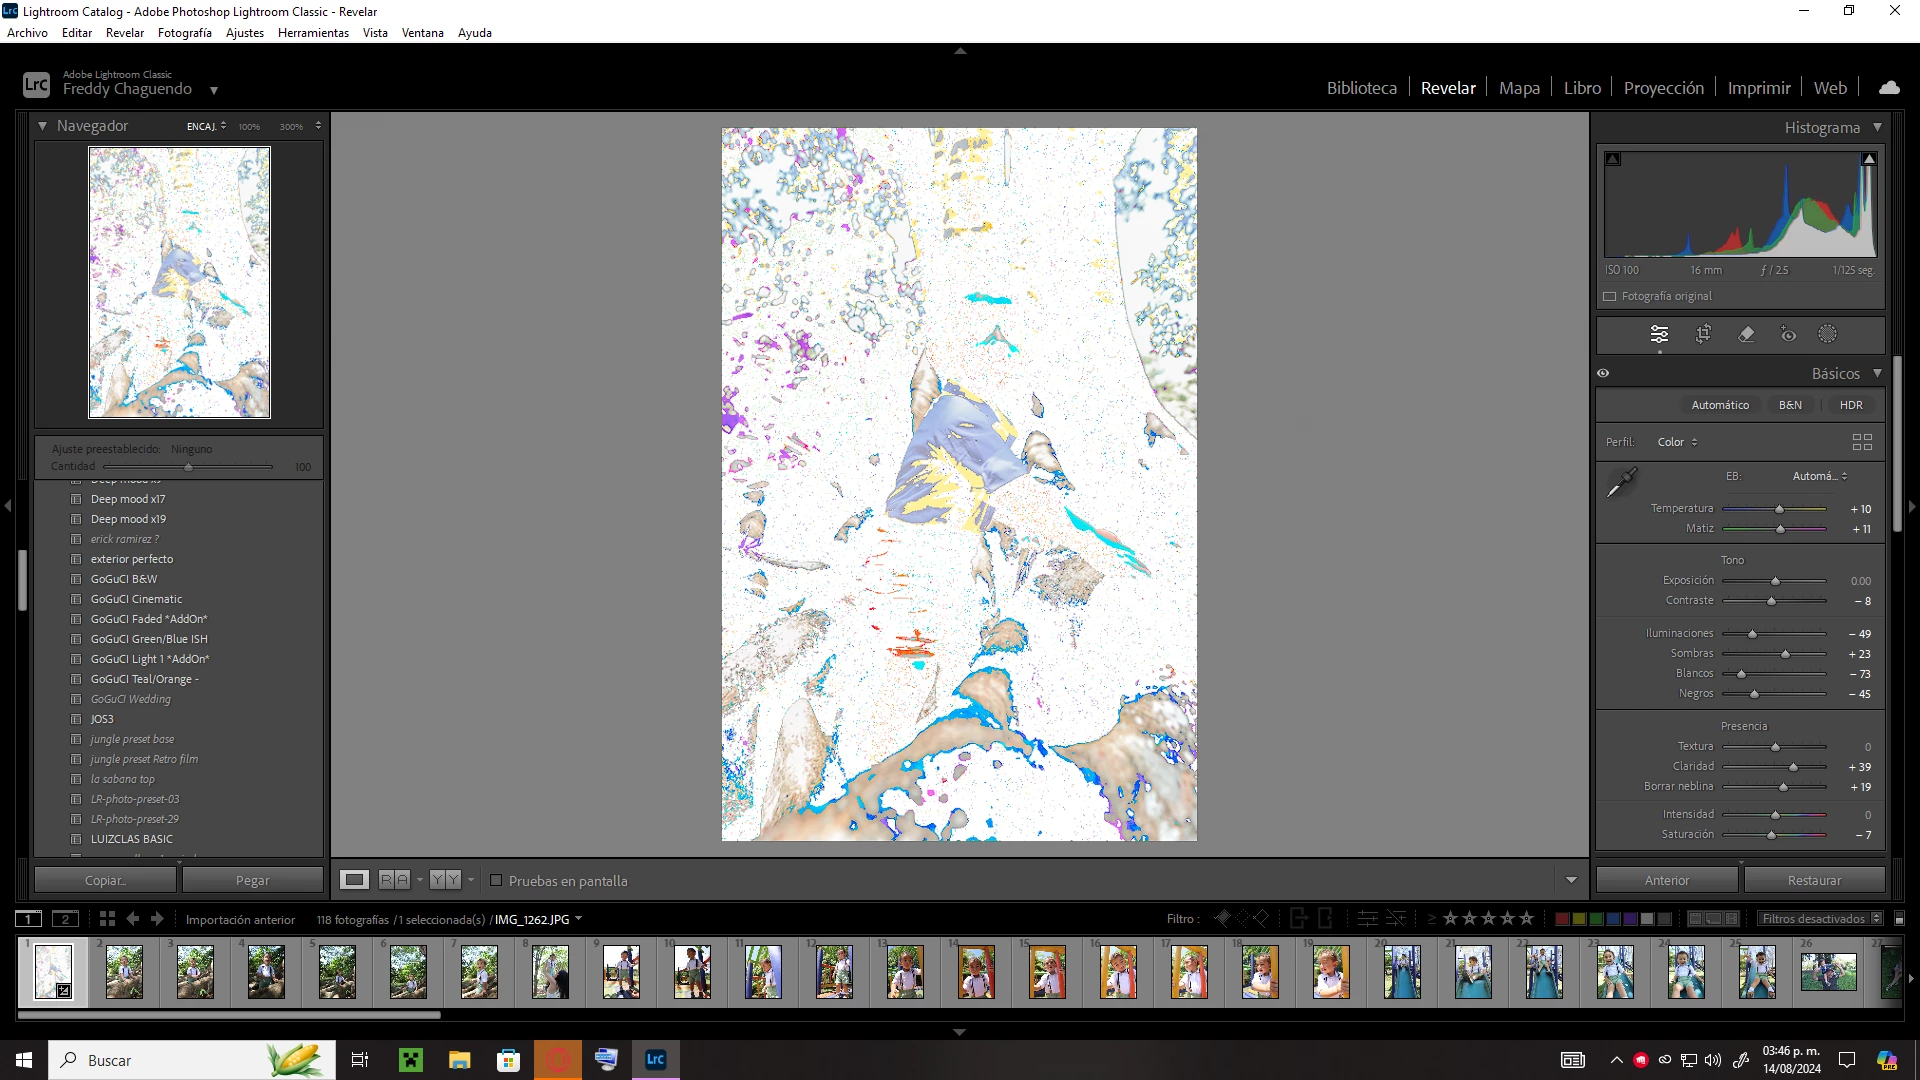Screen dimensions: 1920x1080
Task: Switch to the Biblioteca module
Action: click(x=1361, y=88)
